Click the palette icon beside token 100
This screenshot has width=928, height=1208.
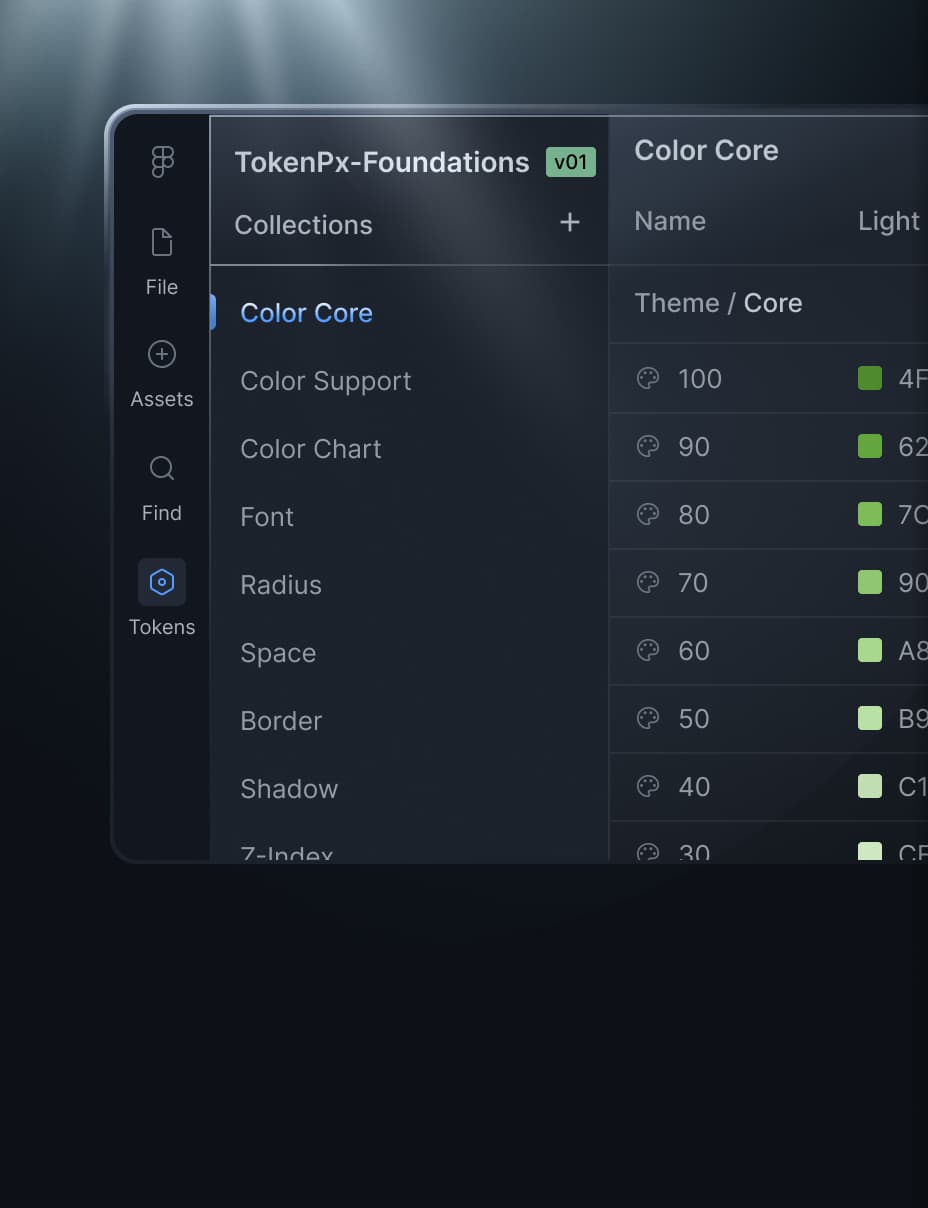648,378
